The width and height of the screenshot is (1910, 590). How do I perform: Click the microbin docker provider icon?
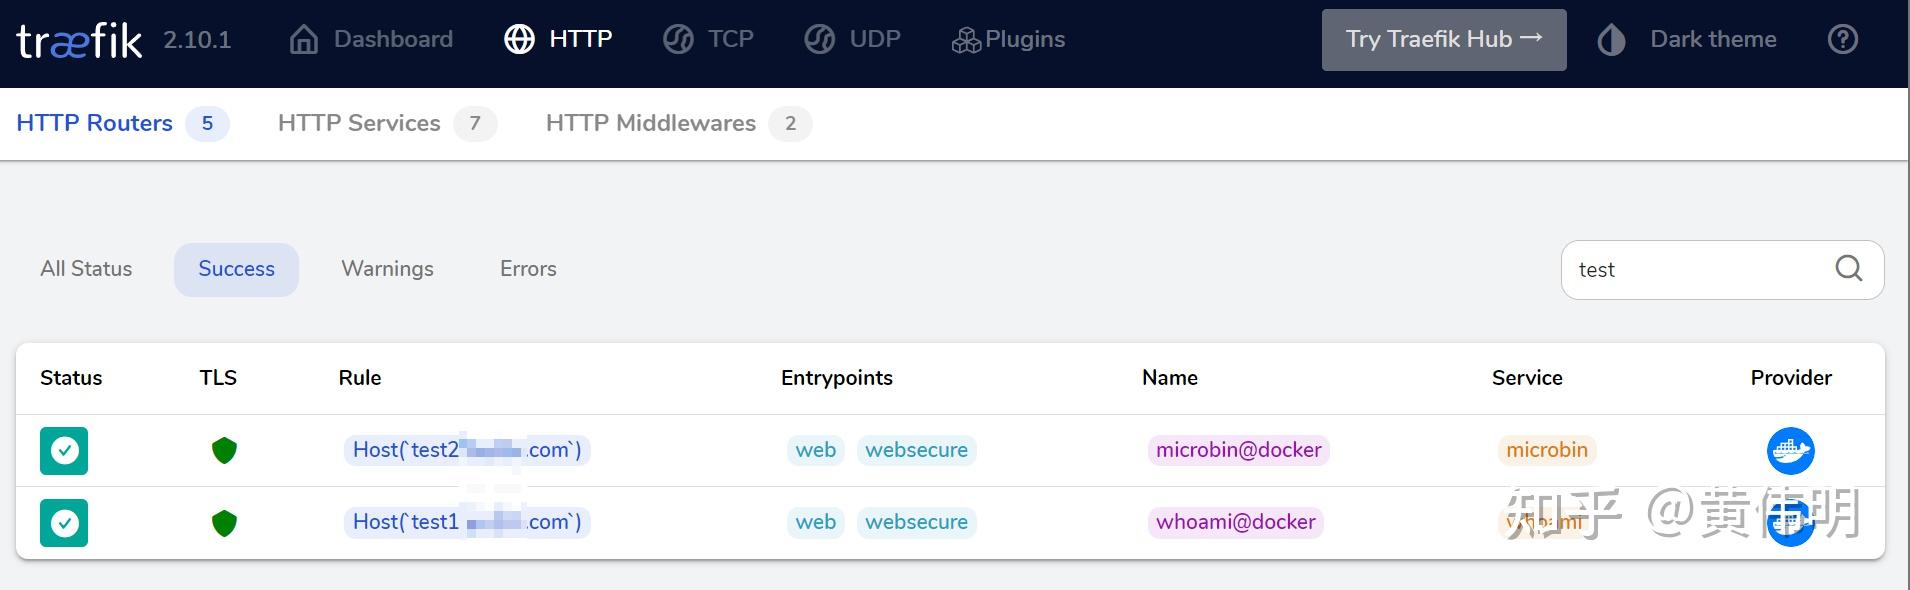pos(1790,451)
